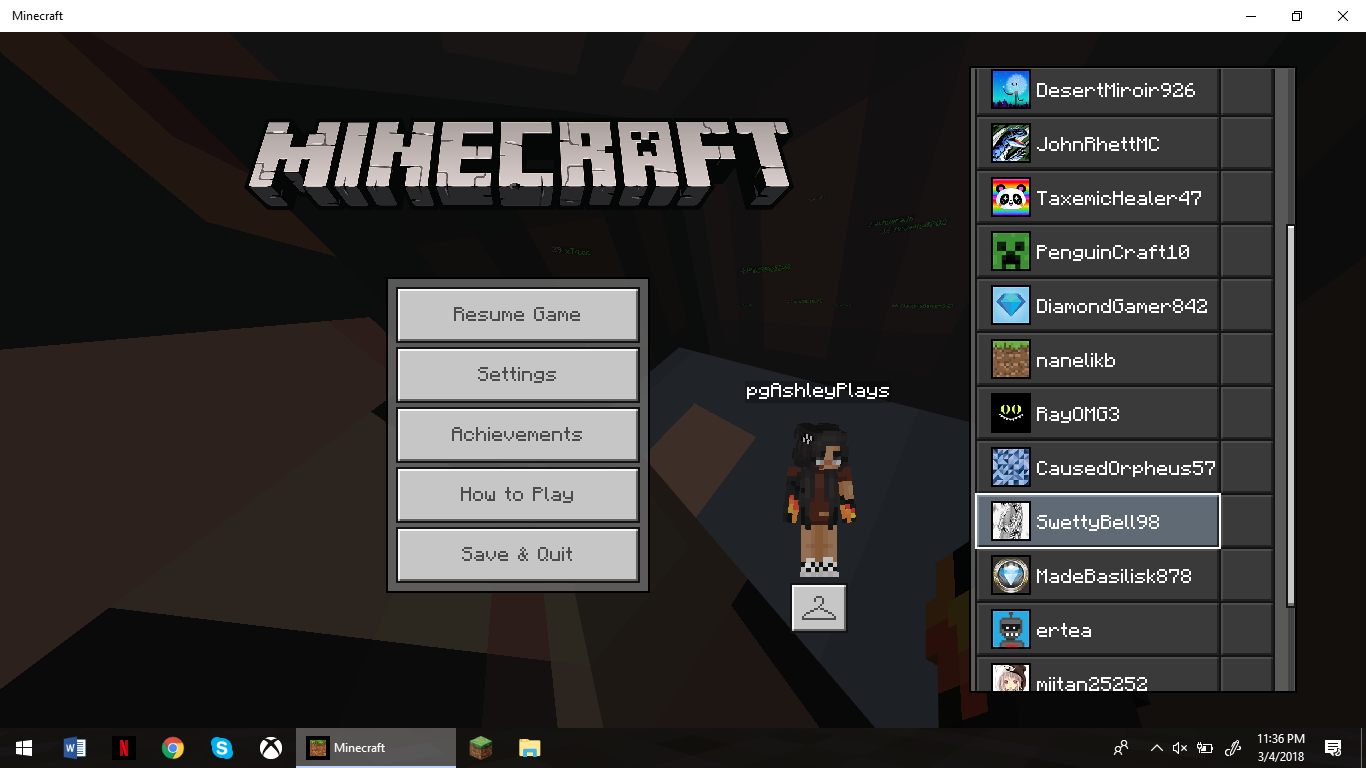Click RayOMG3's black cat face avatar
The width and height of the screenshot is (1366, 768).
click(1010, 414)
